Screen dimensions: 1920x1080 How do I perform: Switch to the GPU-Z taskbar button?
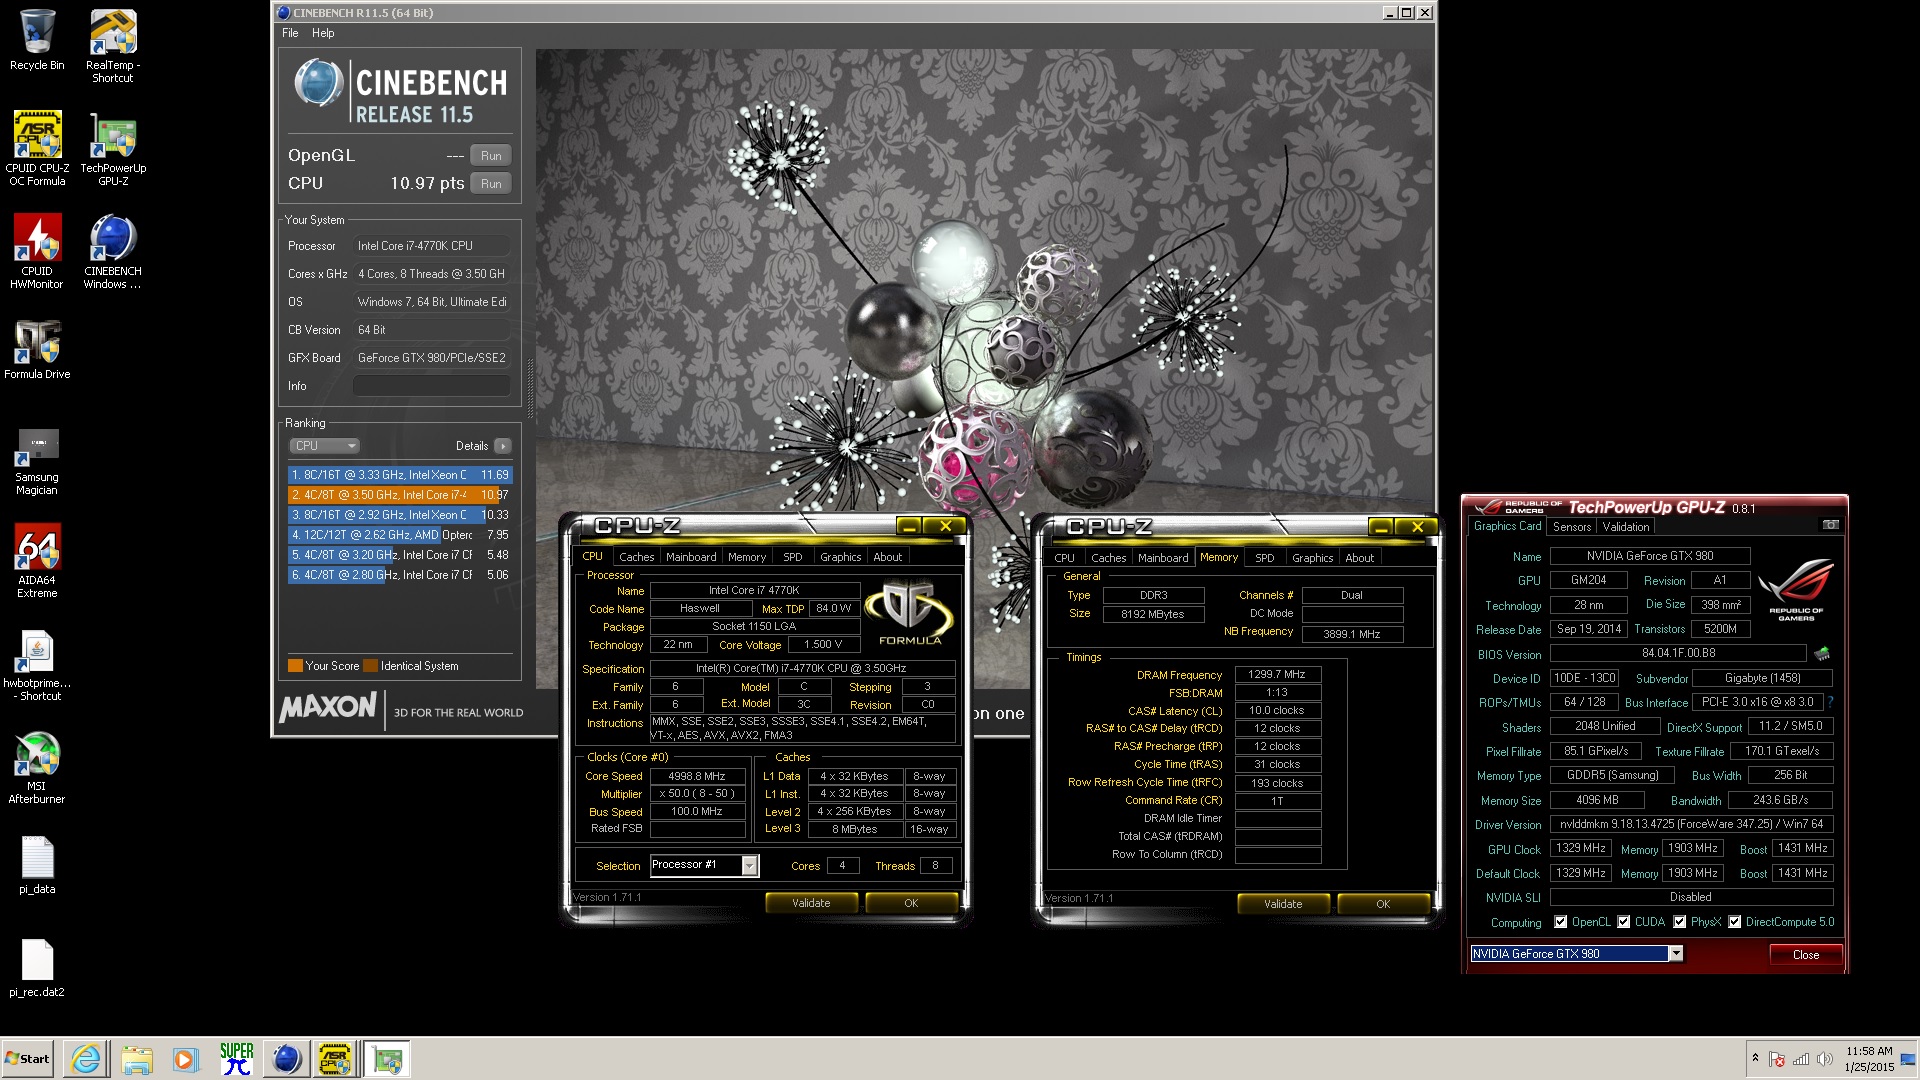(386, 1059)
